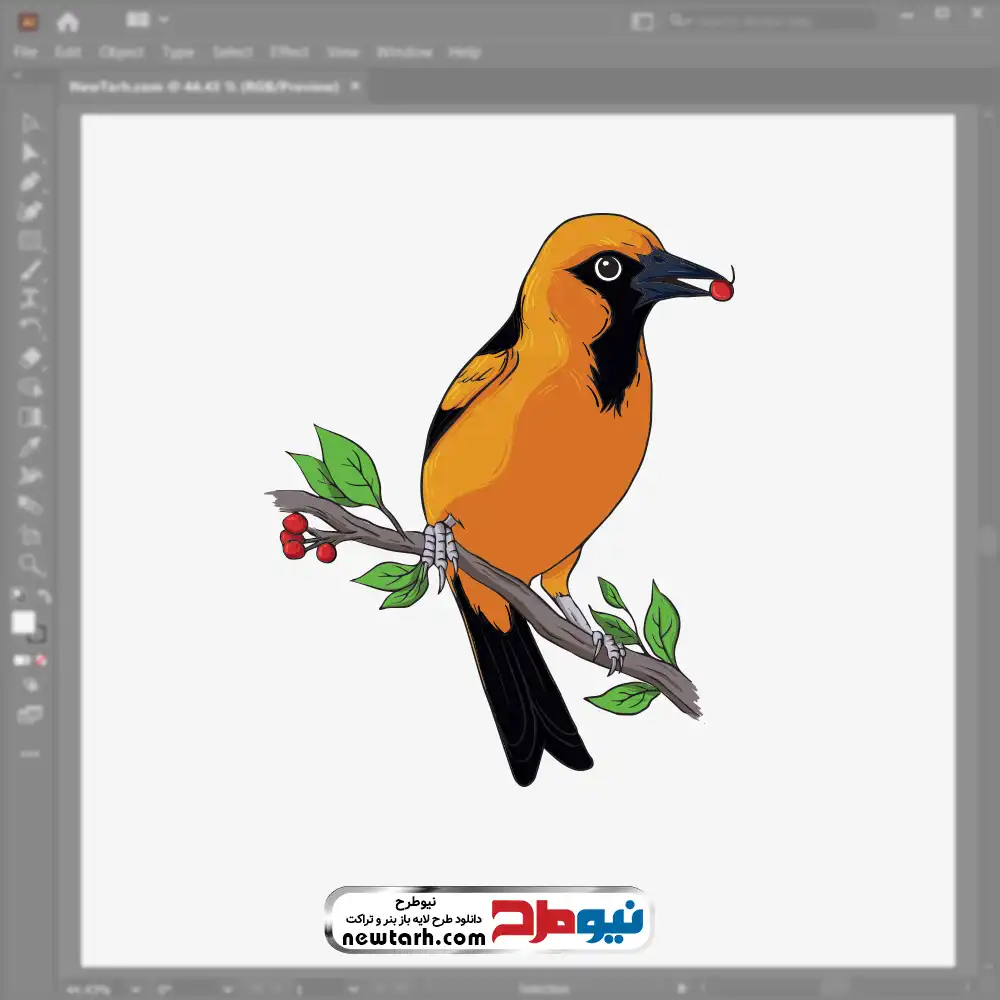Open the File menu
1000x1000 pixels.
click(25, 52)
